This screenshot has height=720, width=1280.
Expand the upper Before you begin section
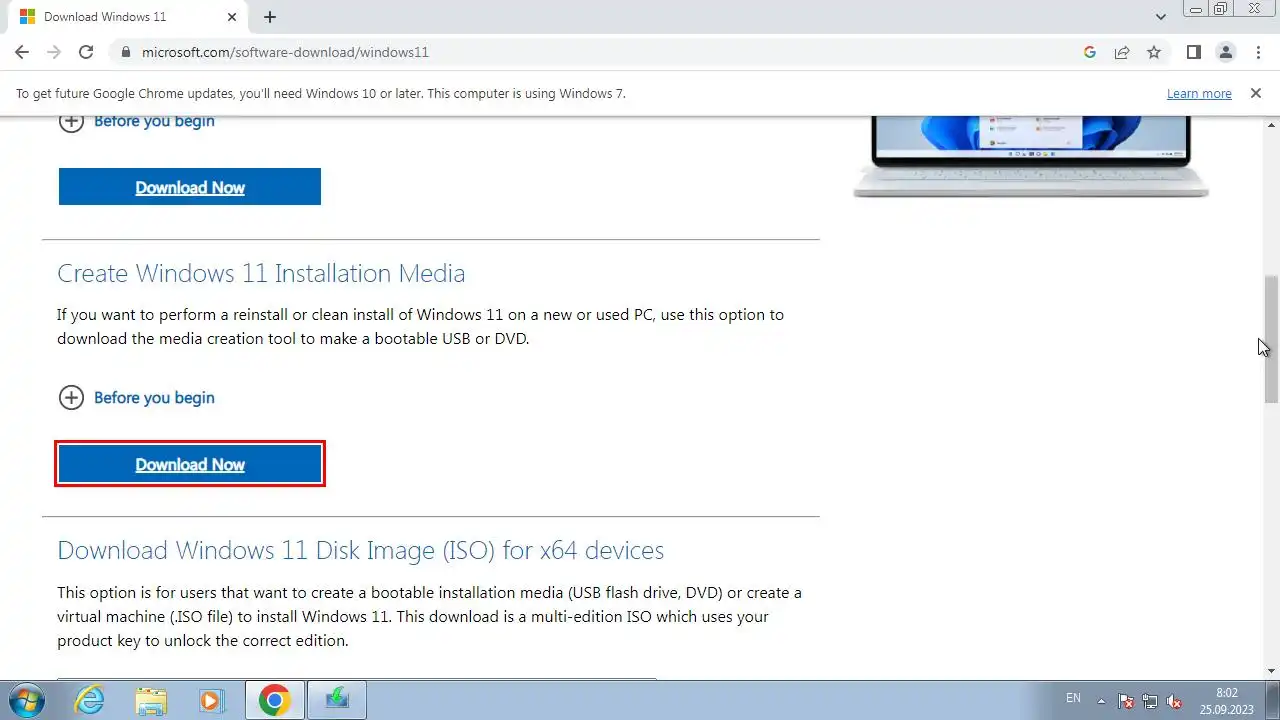point(137,122)
